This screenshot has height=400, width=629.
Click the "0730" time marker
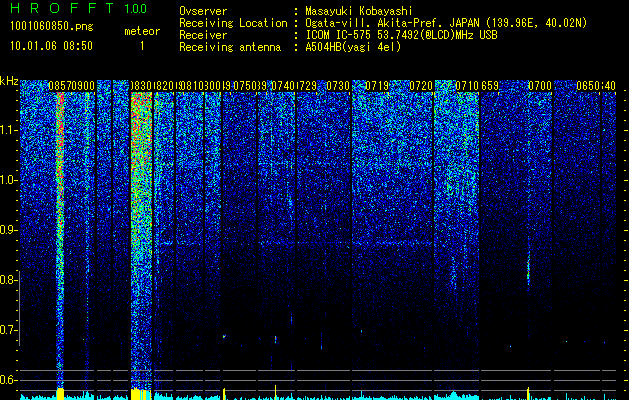[338, 86]
